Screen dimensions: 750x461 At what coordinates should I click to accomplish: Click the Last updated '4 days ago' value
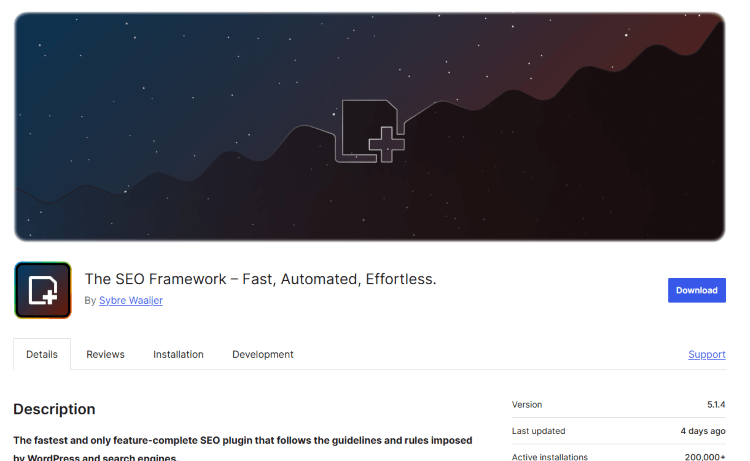click(x=703, y=431)
